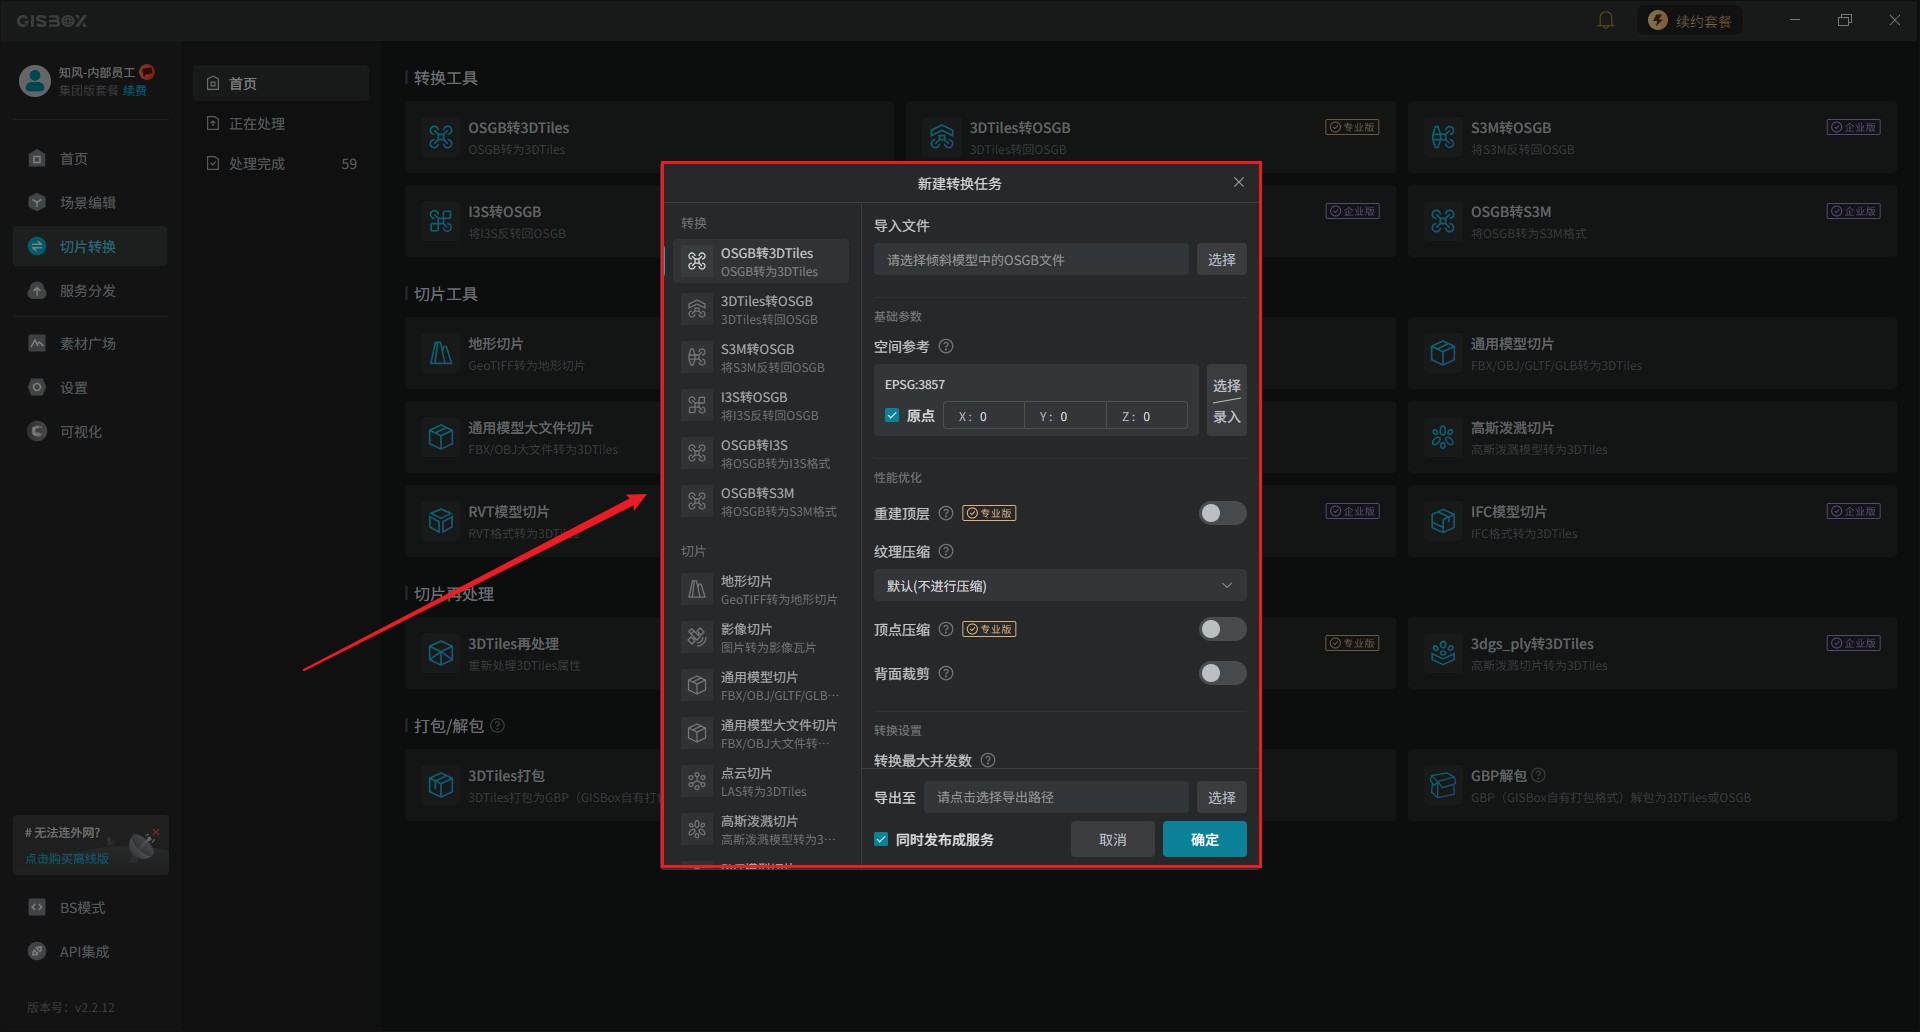Open 服务分发 sidebar icon
Viewport: 1920px width, 1032px height.
tap(37, 290)
